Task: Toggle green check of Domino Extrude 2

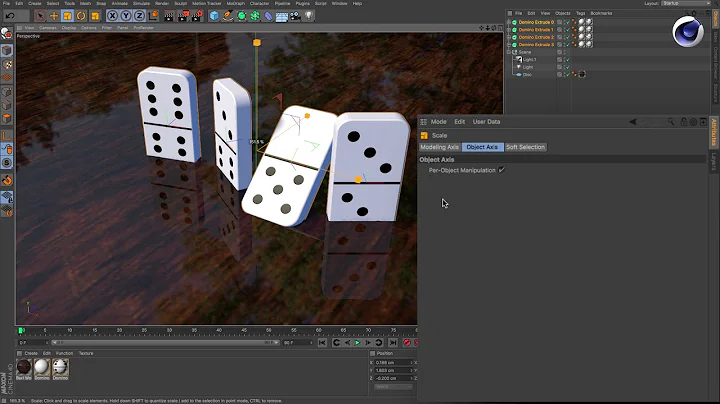Action: point(567,37)
